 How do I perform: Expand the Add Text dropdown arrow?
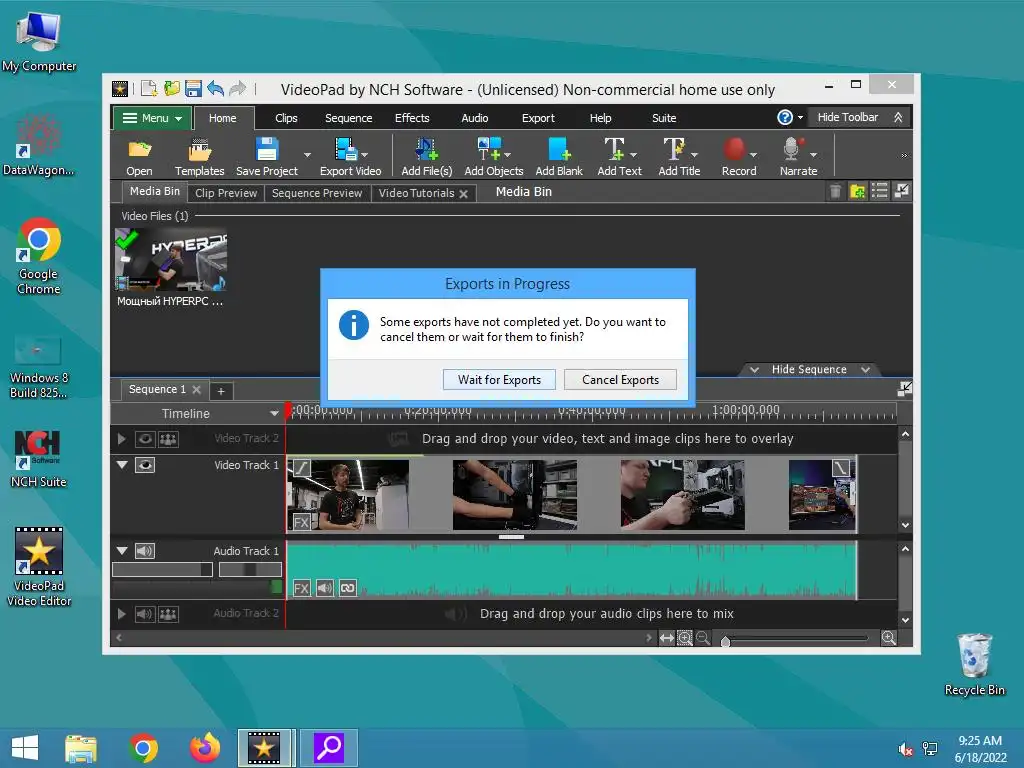pos(633,155)
